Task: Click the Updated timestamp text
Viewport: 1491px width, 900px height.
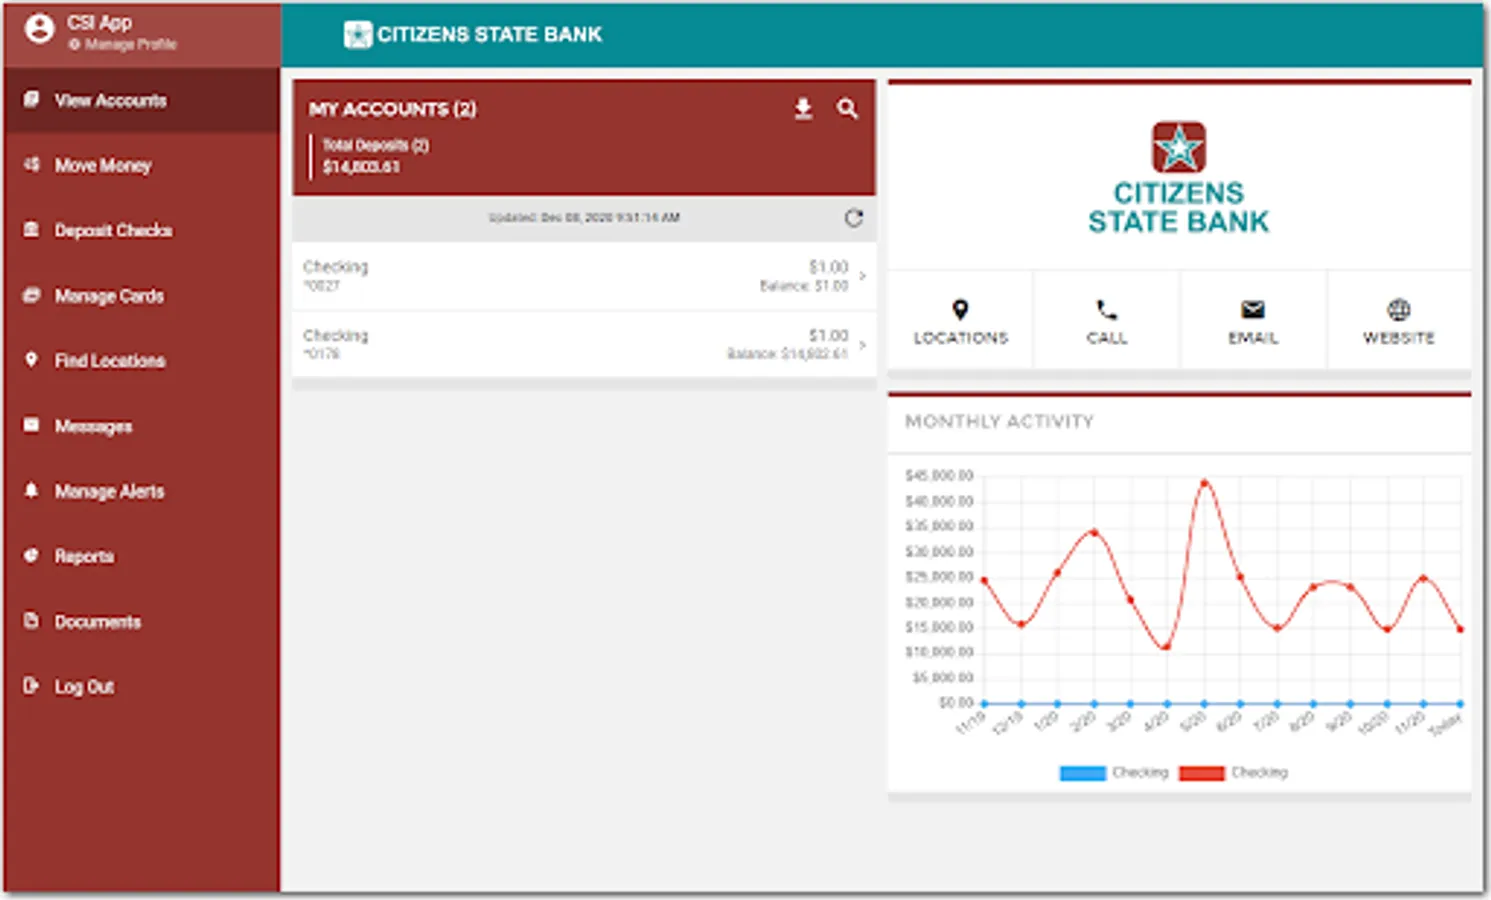Action: tap(584, 218)
